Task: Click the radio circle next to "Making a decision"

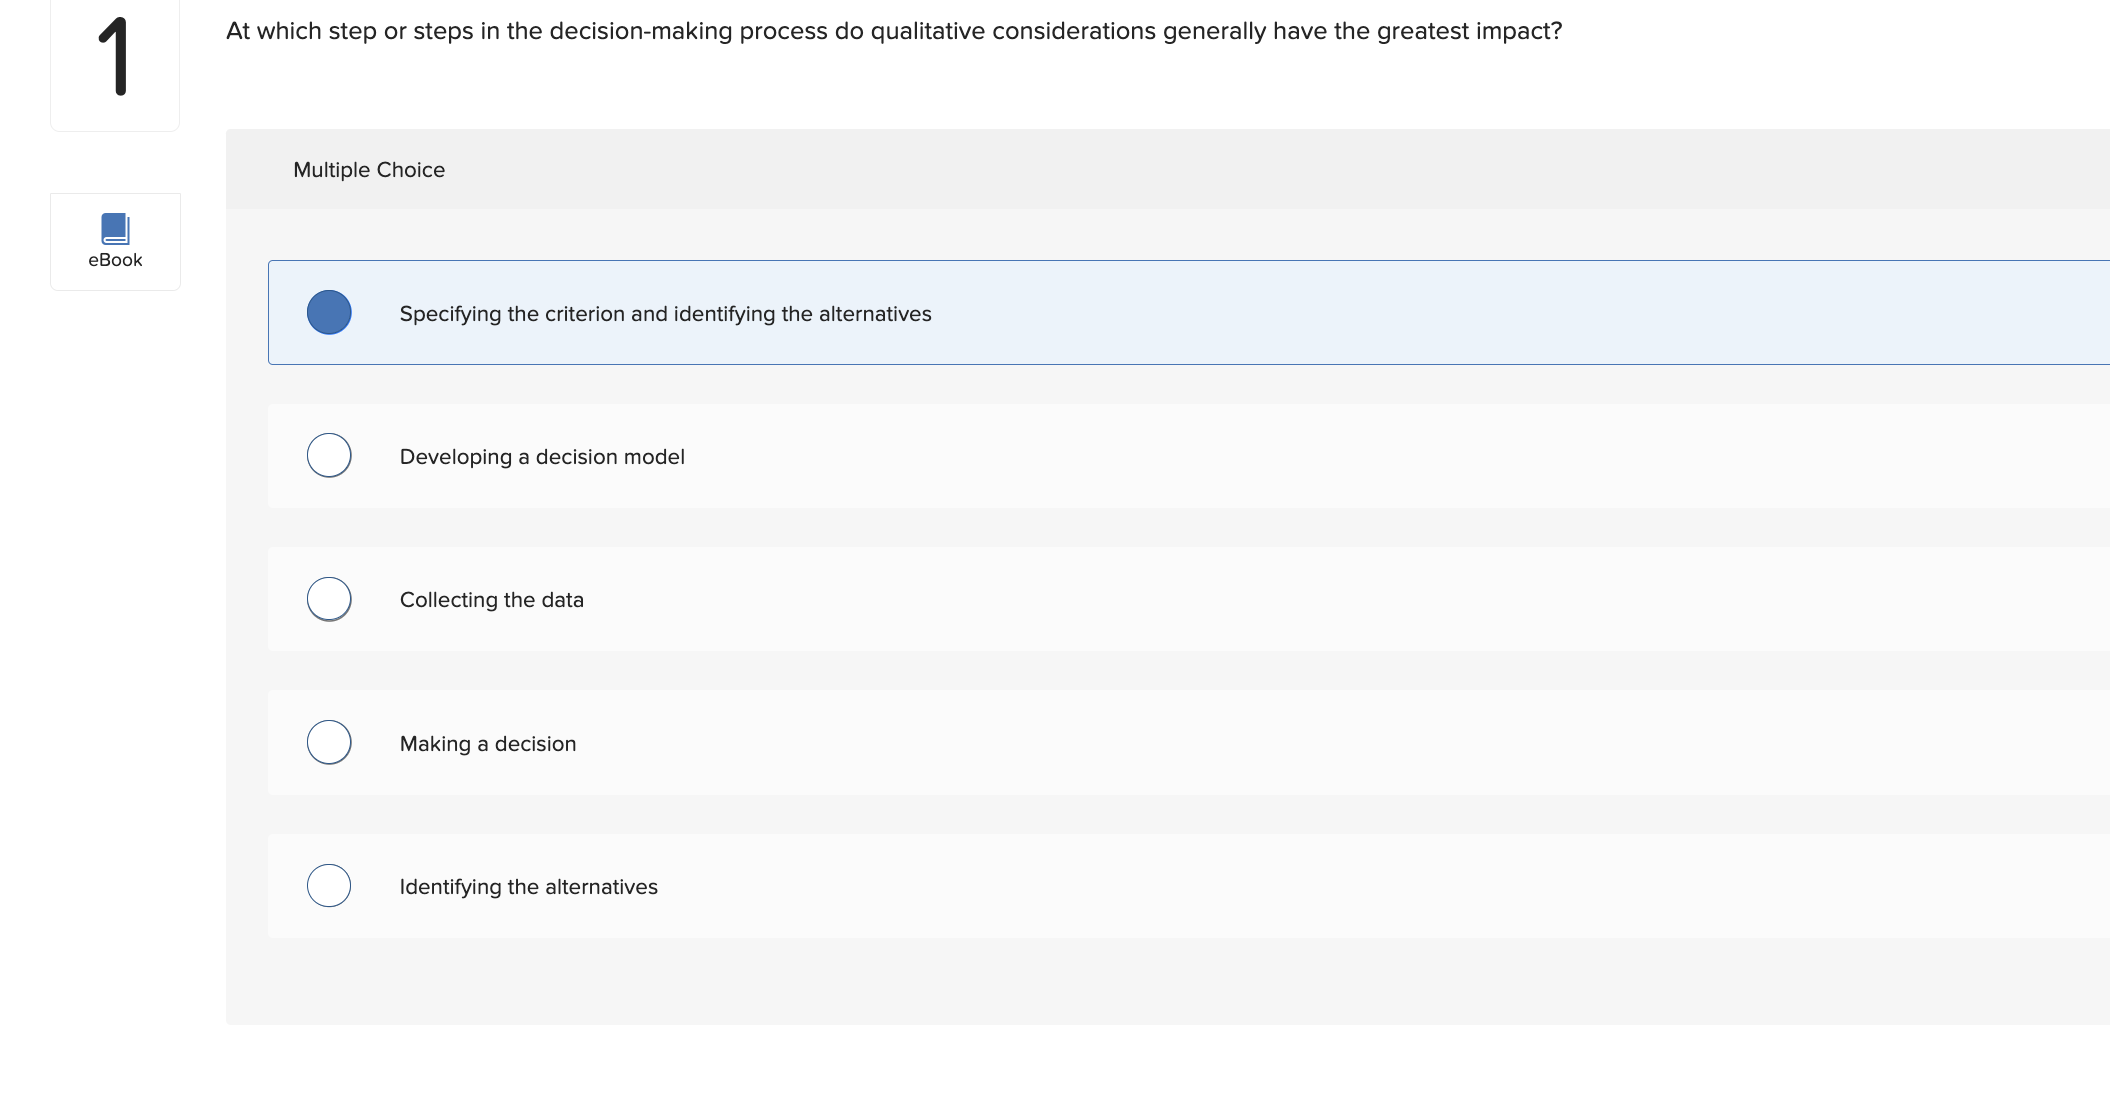Action: coord(328,742)
